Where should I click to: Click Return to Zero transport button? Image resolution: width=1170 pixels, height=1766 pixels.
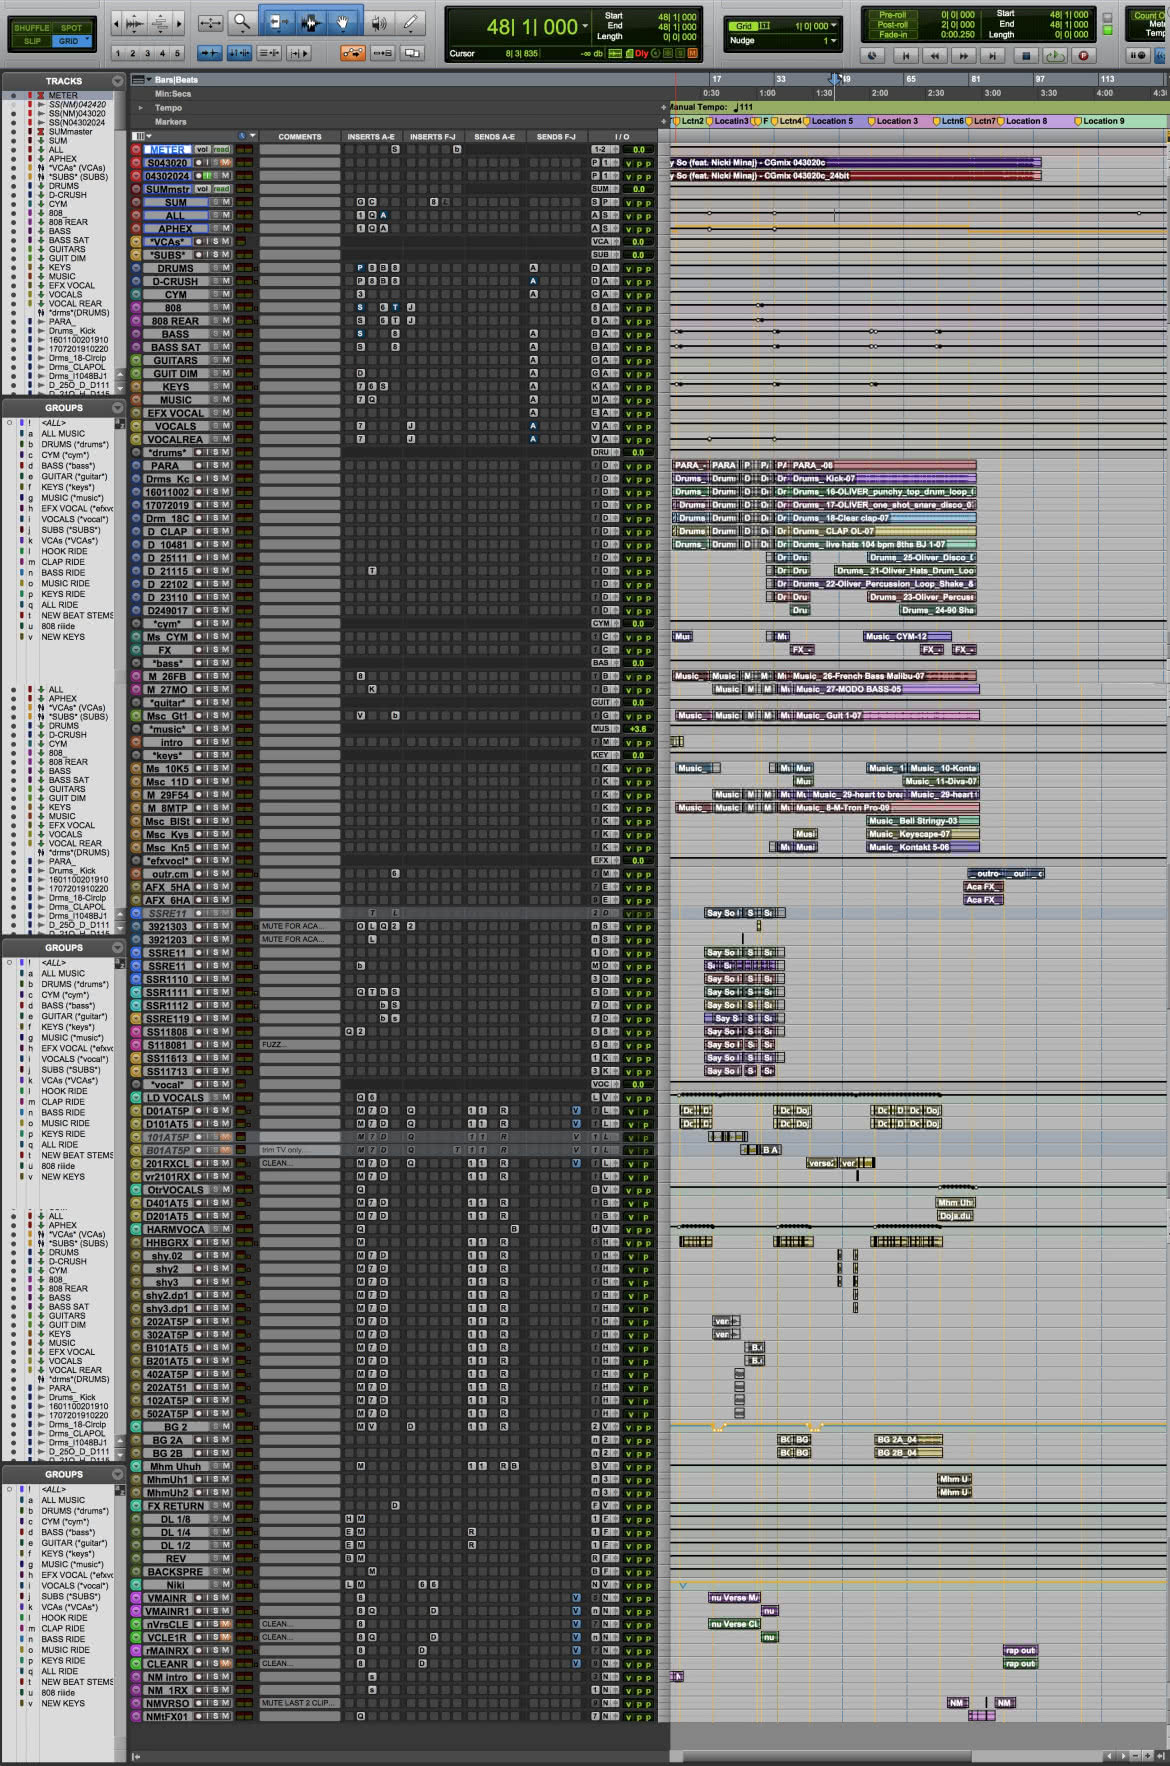pos(906,57)
